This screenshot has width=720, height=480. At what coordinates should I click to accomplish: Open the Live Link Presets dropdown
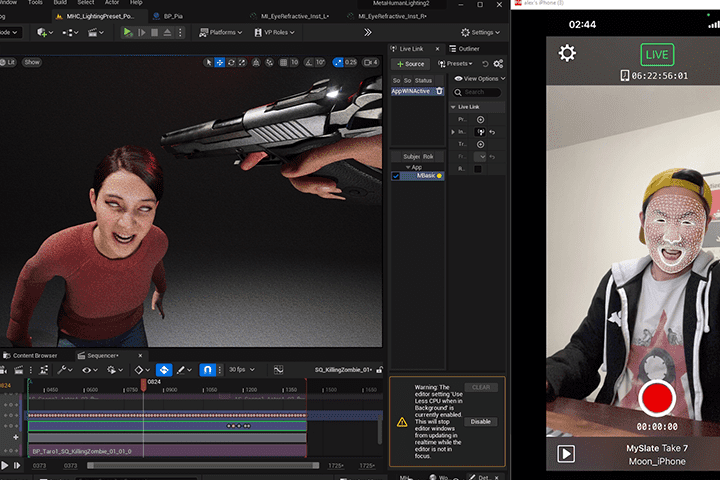455,64
